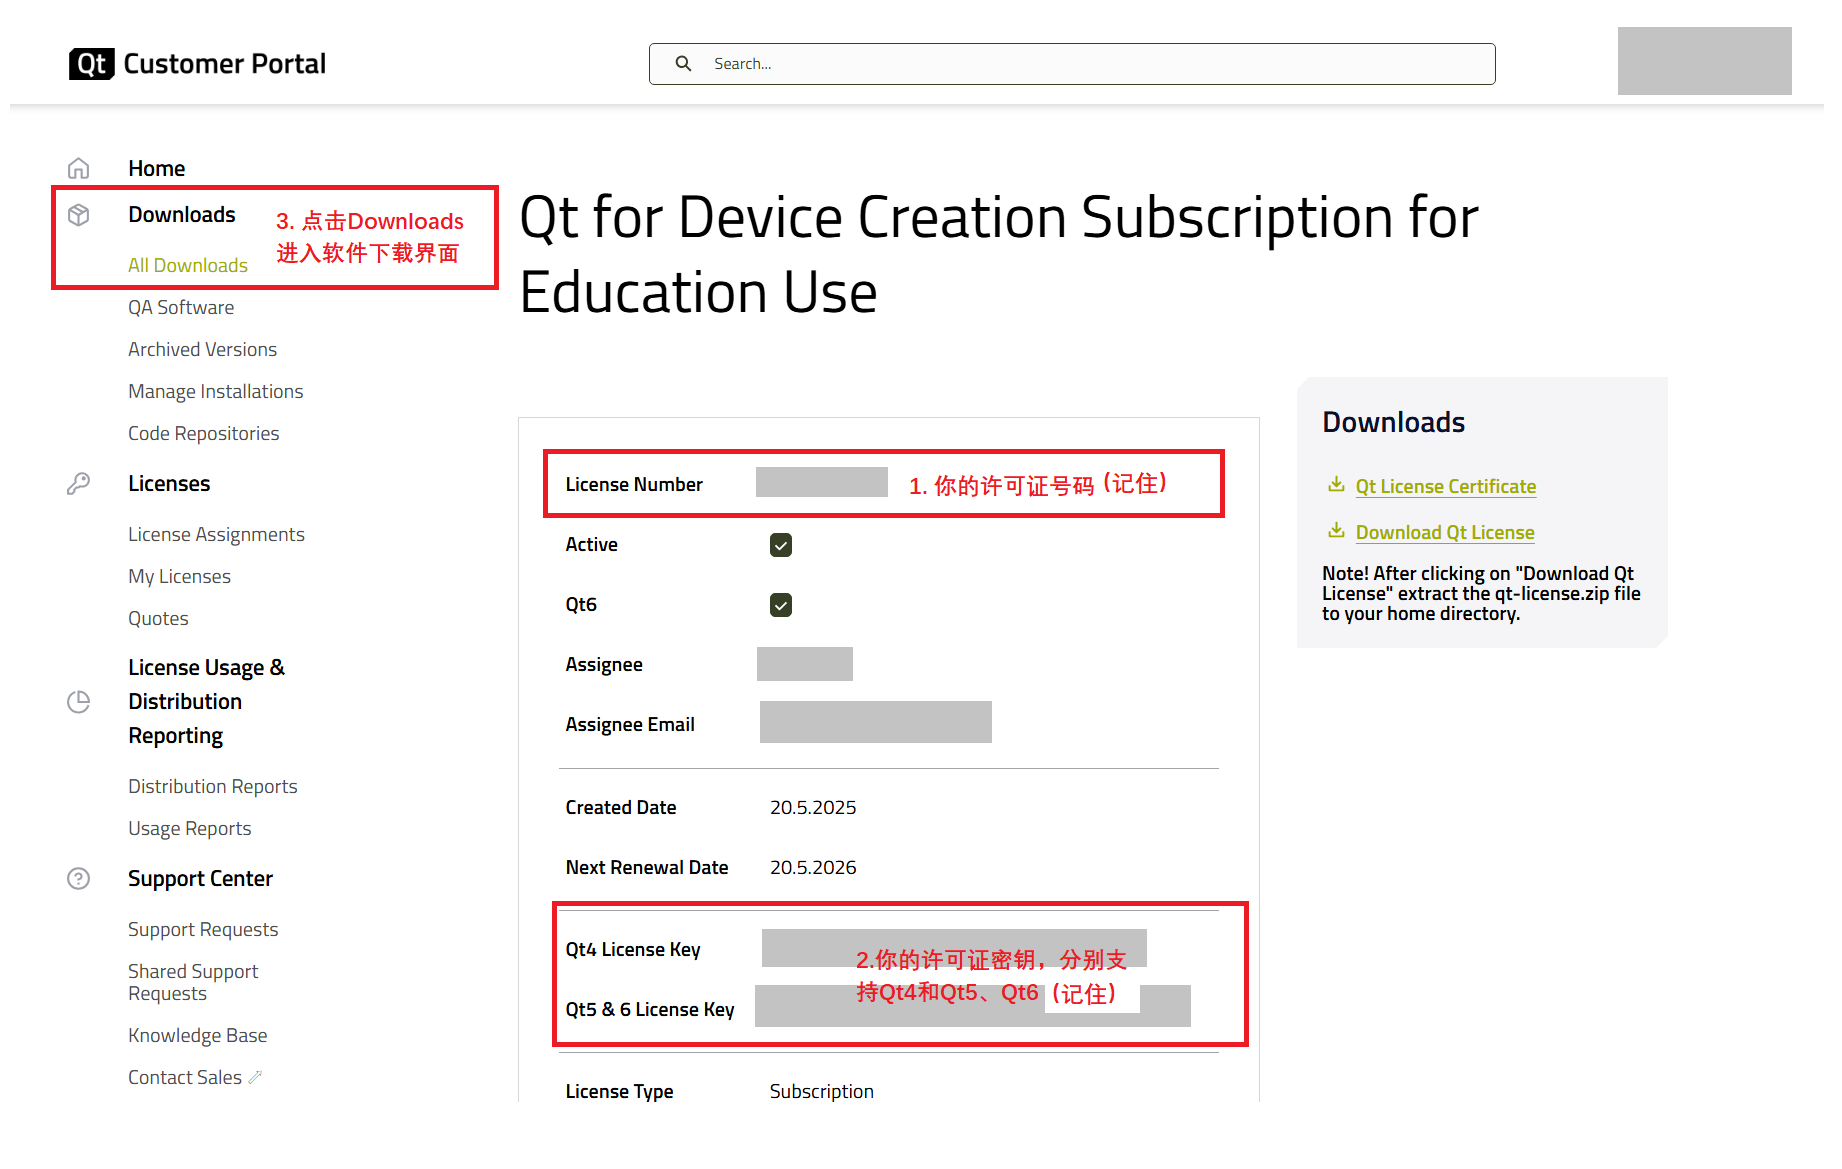Click the License Type value Subscription
Viewport: 1842px width, 1169px height.
coord(821,1092)
